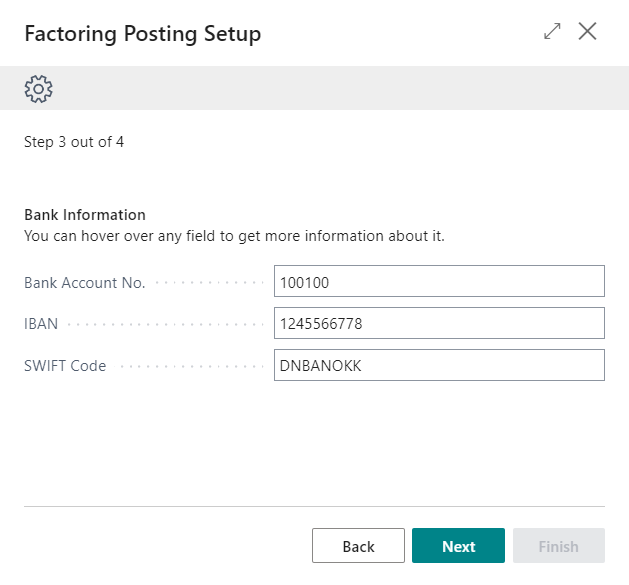The width and height of the screenshot is (629, 585).
Task: Go back with the Back button
Action: [358, 546]
